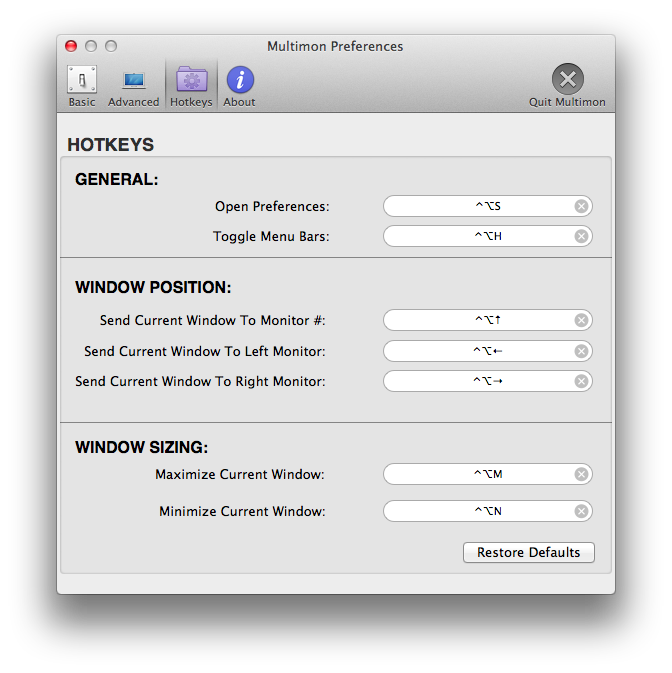This screenshot has height=673, width=672.
Task: Clear the Maximize Current Window hotkey
Action: tap(581, 474)
